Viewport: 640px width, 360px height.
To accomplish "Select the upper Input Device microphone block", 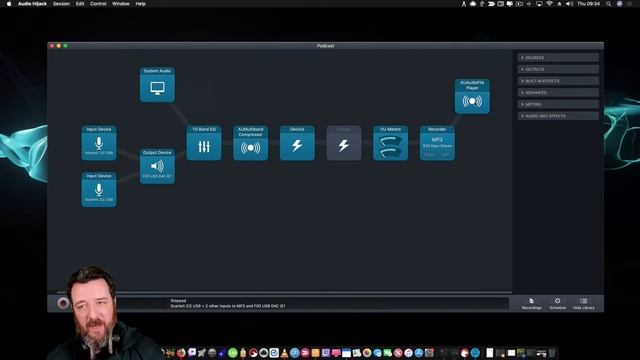I will click(99, 143).
